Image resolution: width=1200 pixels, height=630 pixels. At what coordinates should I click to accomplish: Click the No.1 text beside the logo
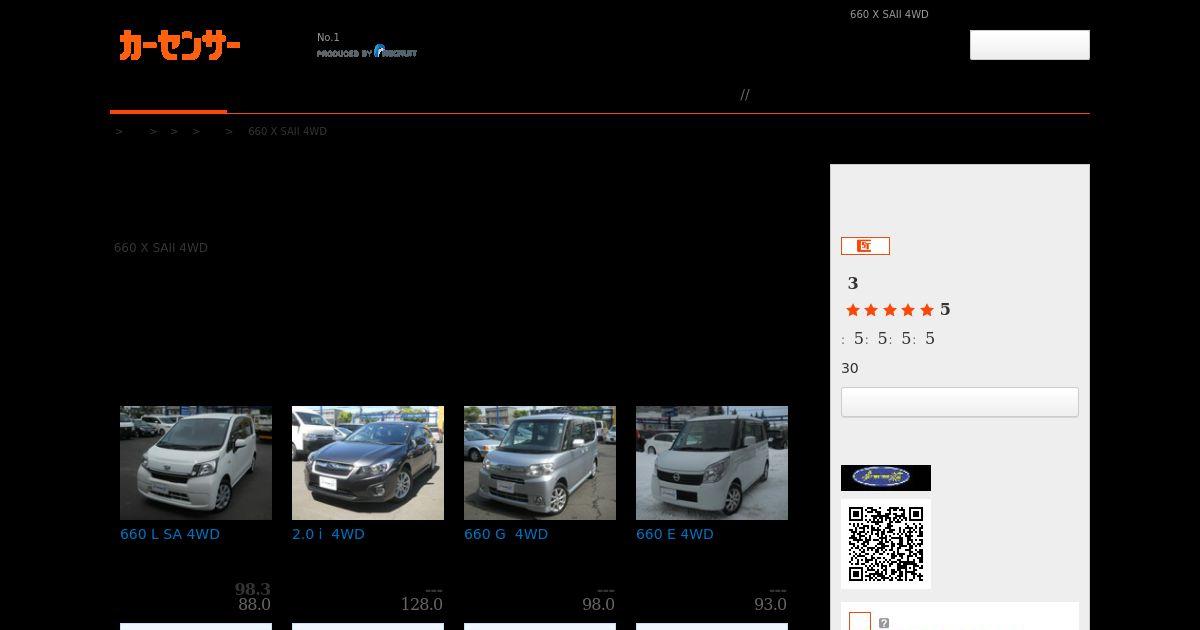(x=328, y=37)
